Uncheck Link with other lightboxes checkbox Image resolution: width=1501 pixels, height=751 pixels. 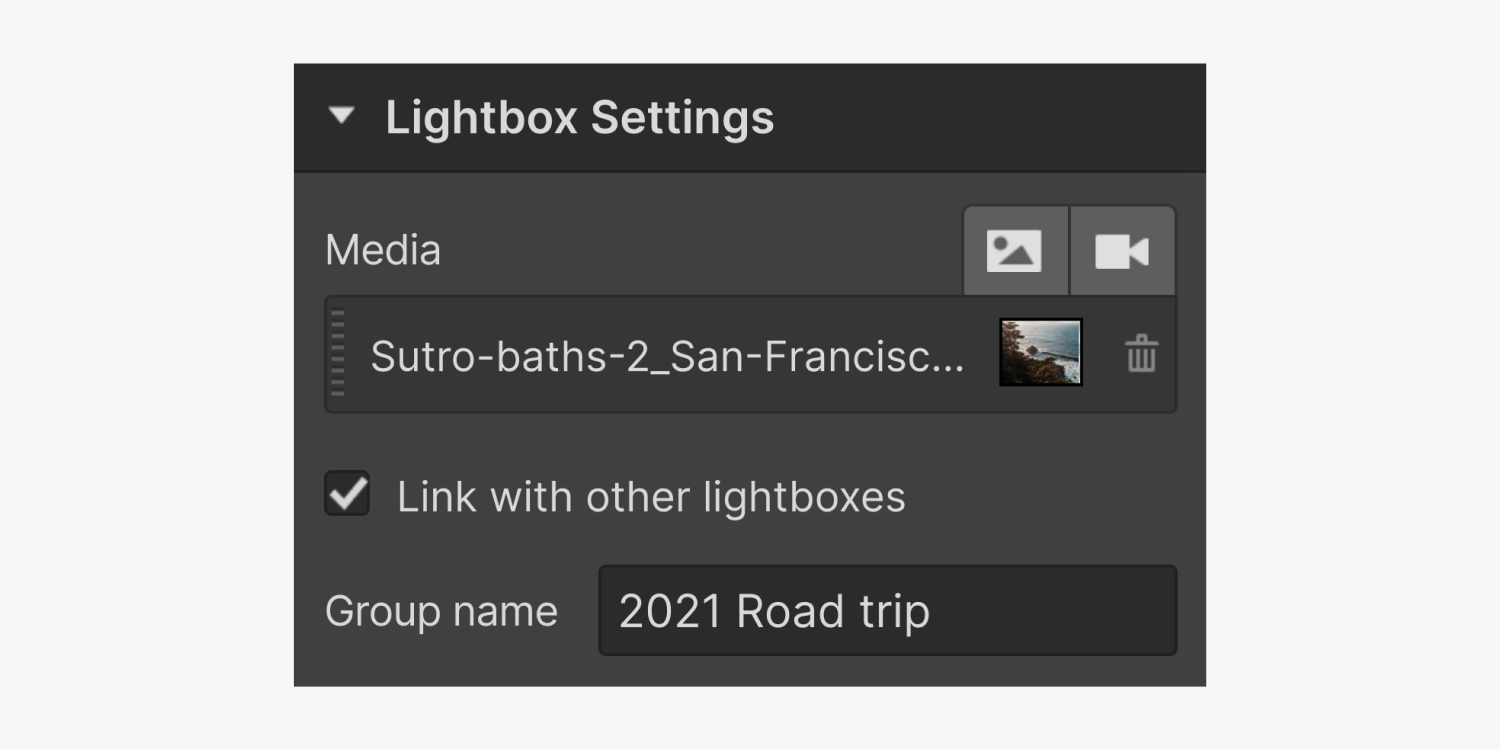[347, 494]
